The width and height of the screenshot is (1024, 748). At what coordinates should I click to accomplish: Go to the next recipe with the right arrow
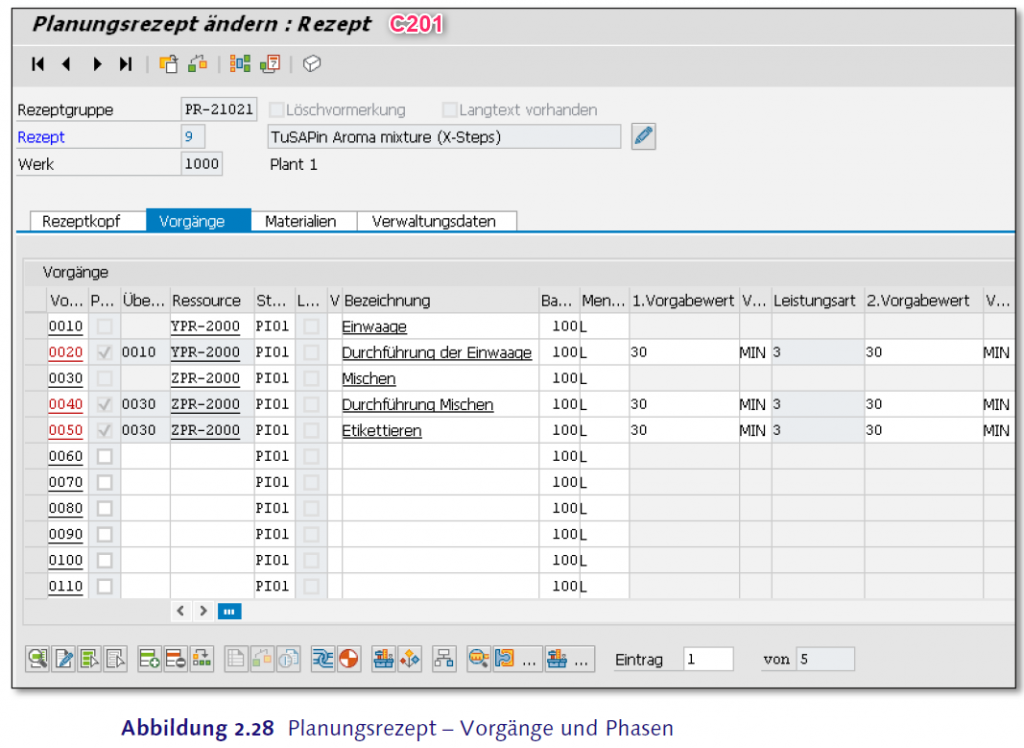[97, 64]
